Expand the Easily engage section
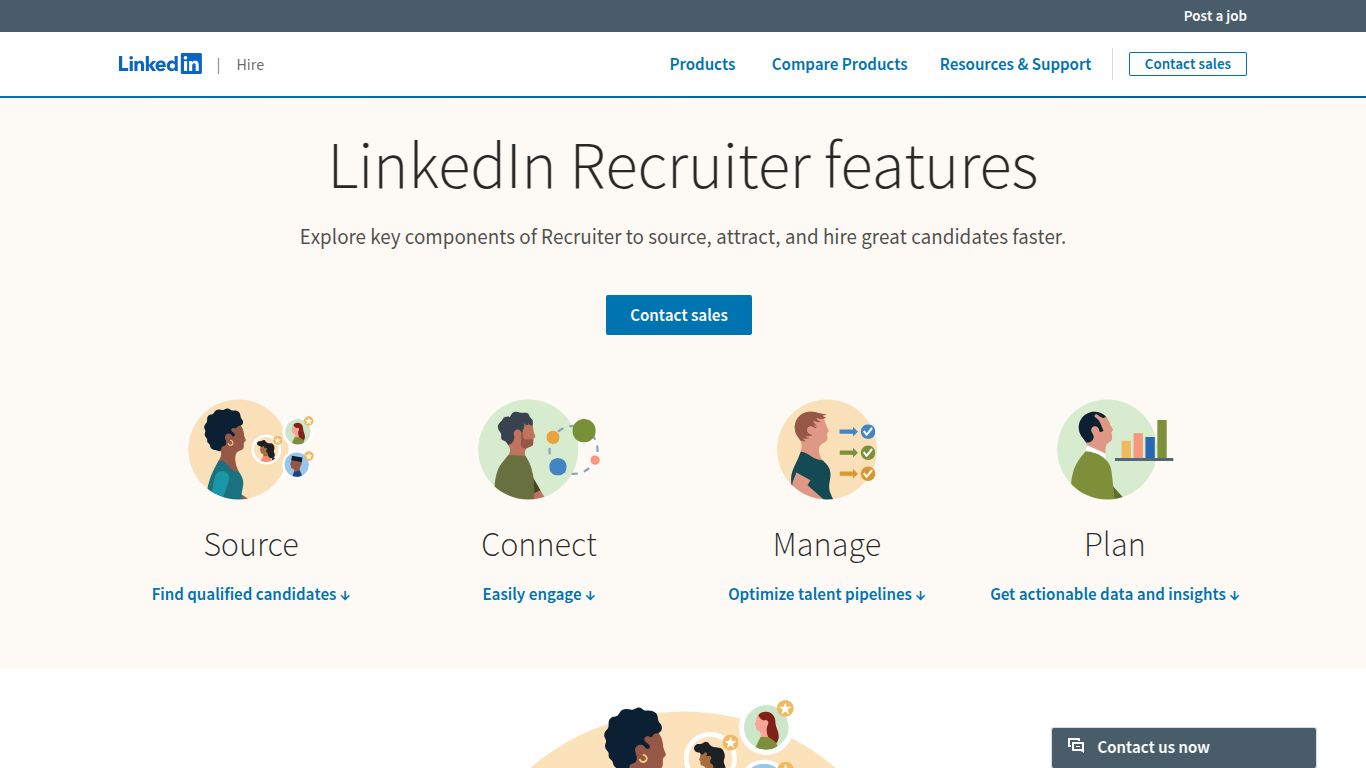 pyautogui.click(x=538, y=594)
